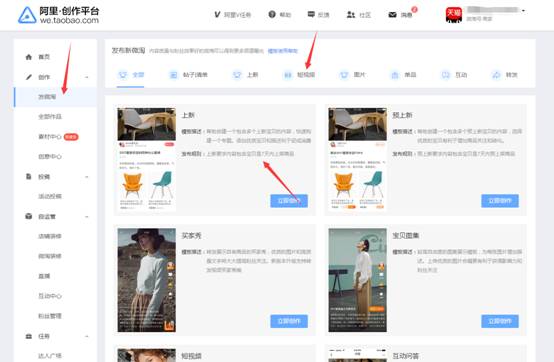Collapse the 微运营 sidebar section arrow

(x=87, y=216)
